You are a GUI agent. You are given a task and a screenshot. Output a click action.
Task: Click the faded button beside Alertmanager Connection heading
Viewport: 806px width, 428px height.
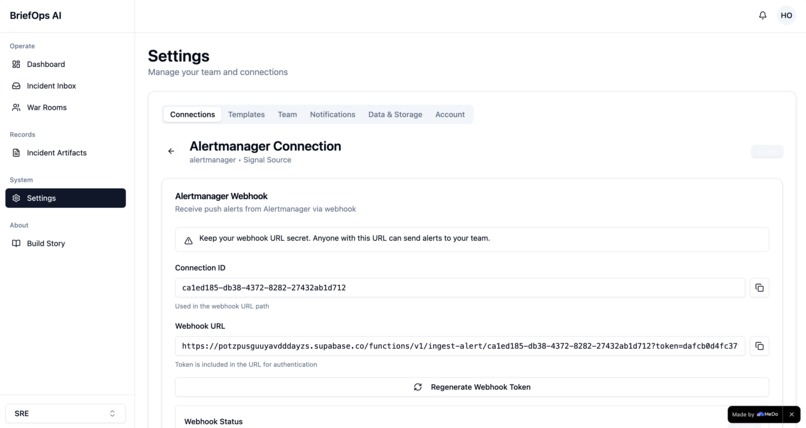(x=767, y=151)
